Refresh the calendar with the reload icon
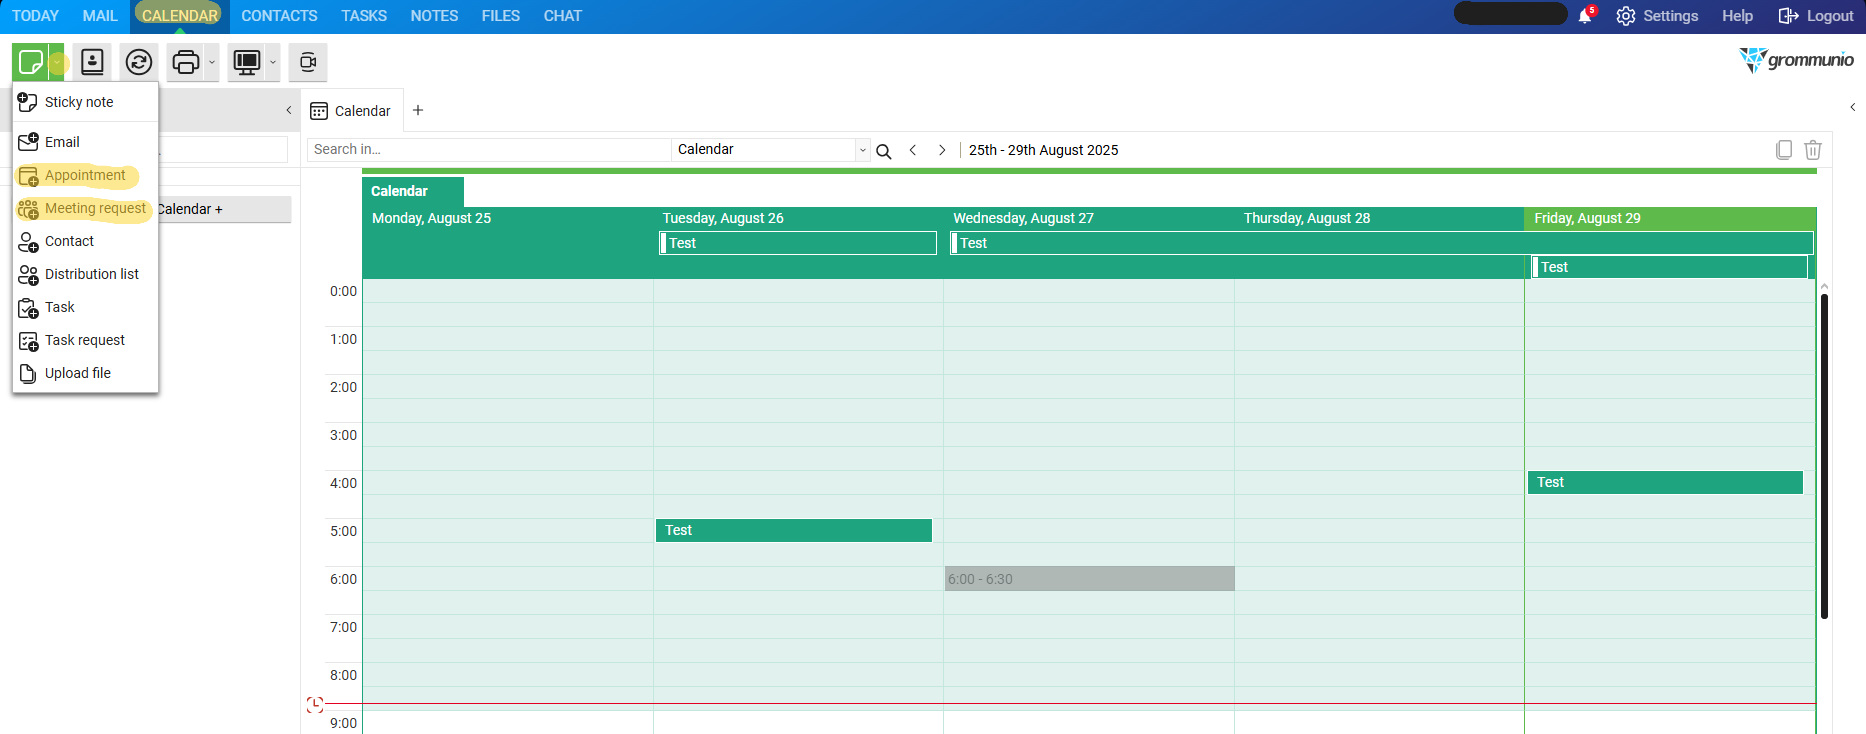 click(139, 62)
